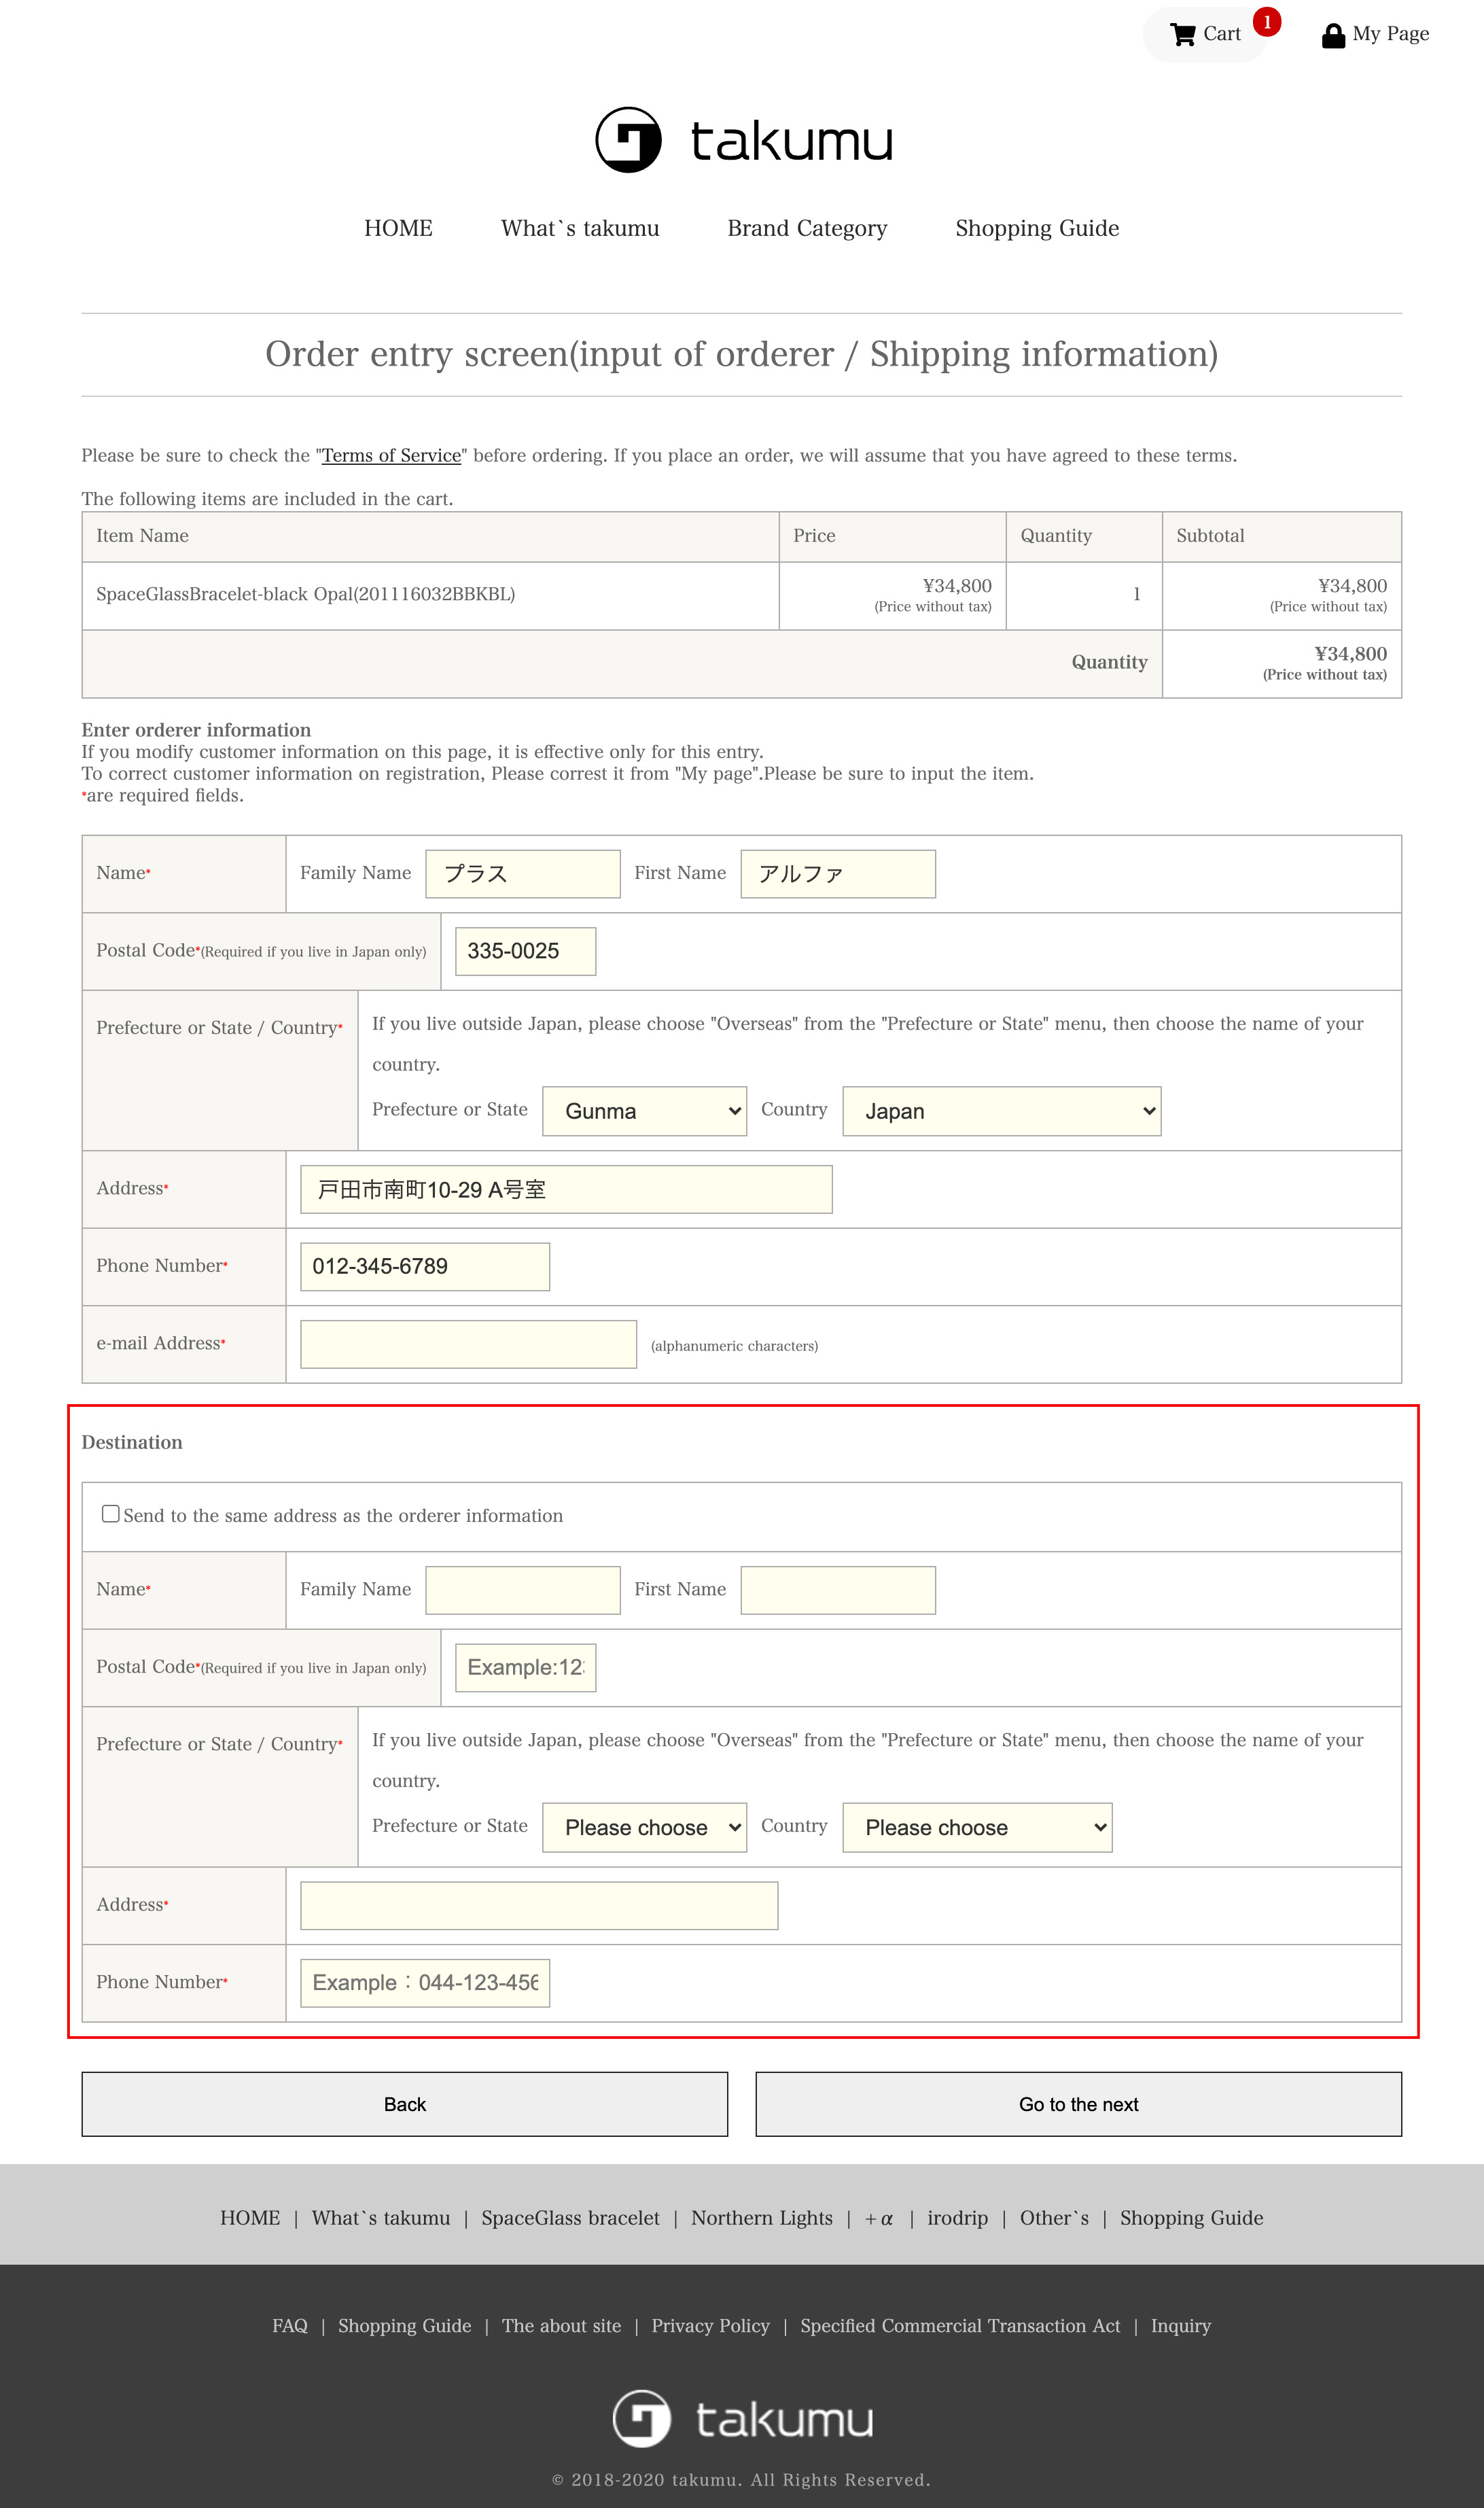
Task: Open footer Northern Lights link
Action: point(762,2217)
